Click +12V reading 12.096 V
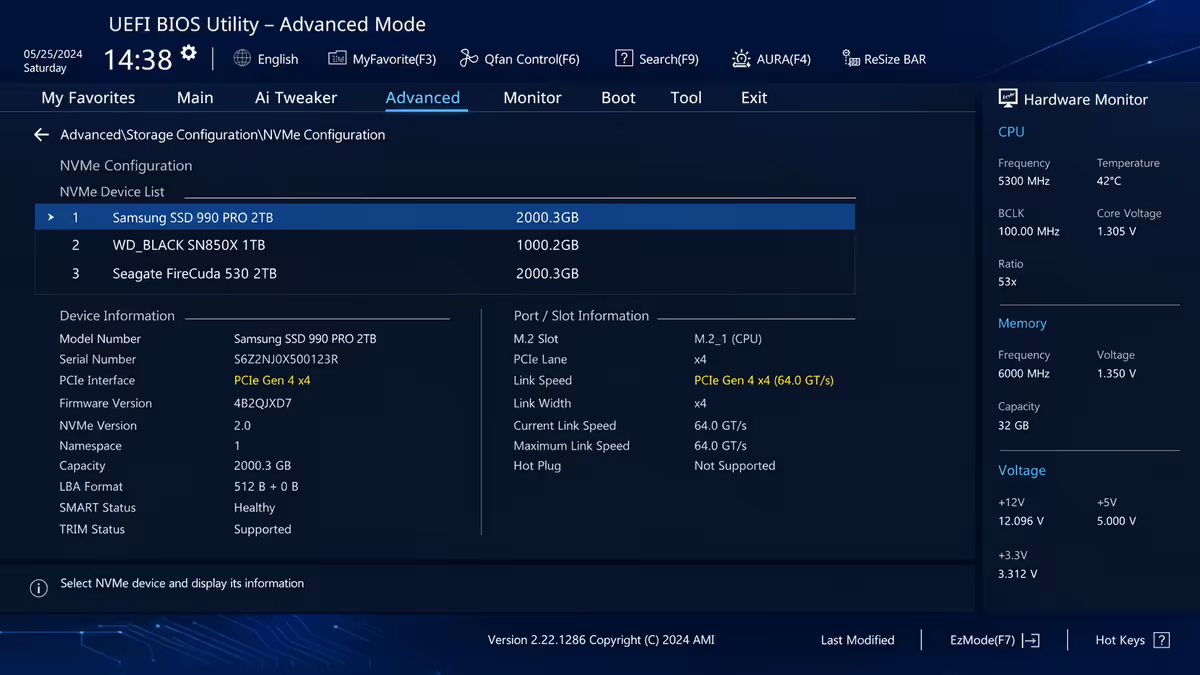1200x675 pixels. (1021, 521)
